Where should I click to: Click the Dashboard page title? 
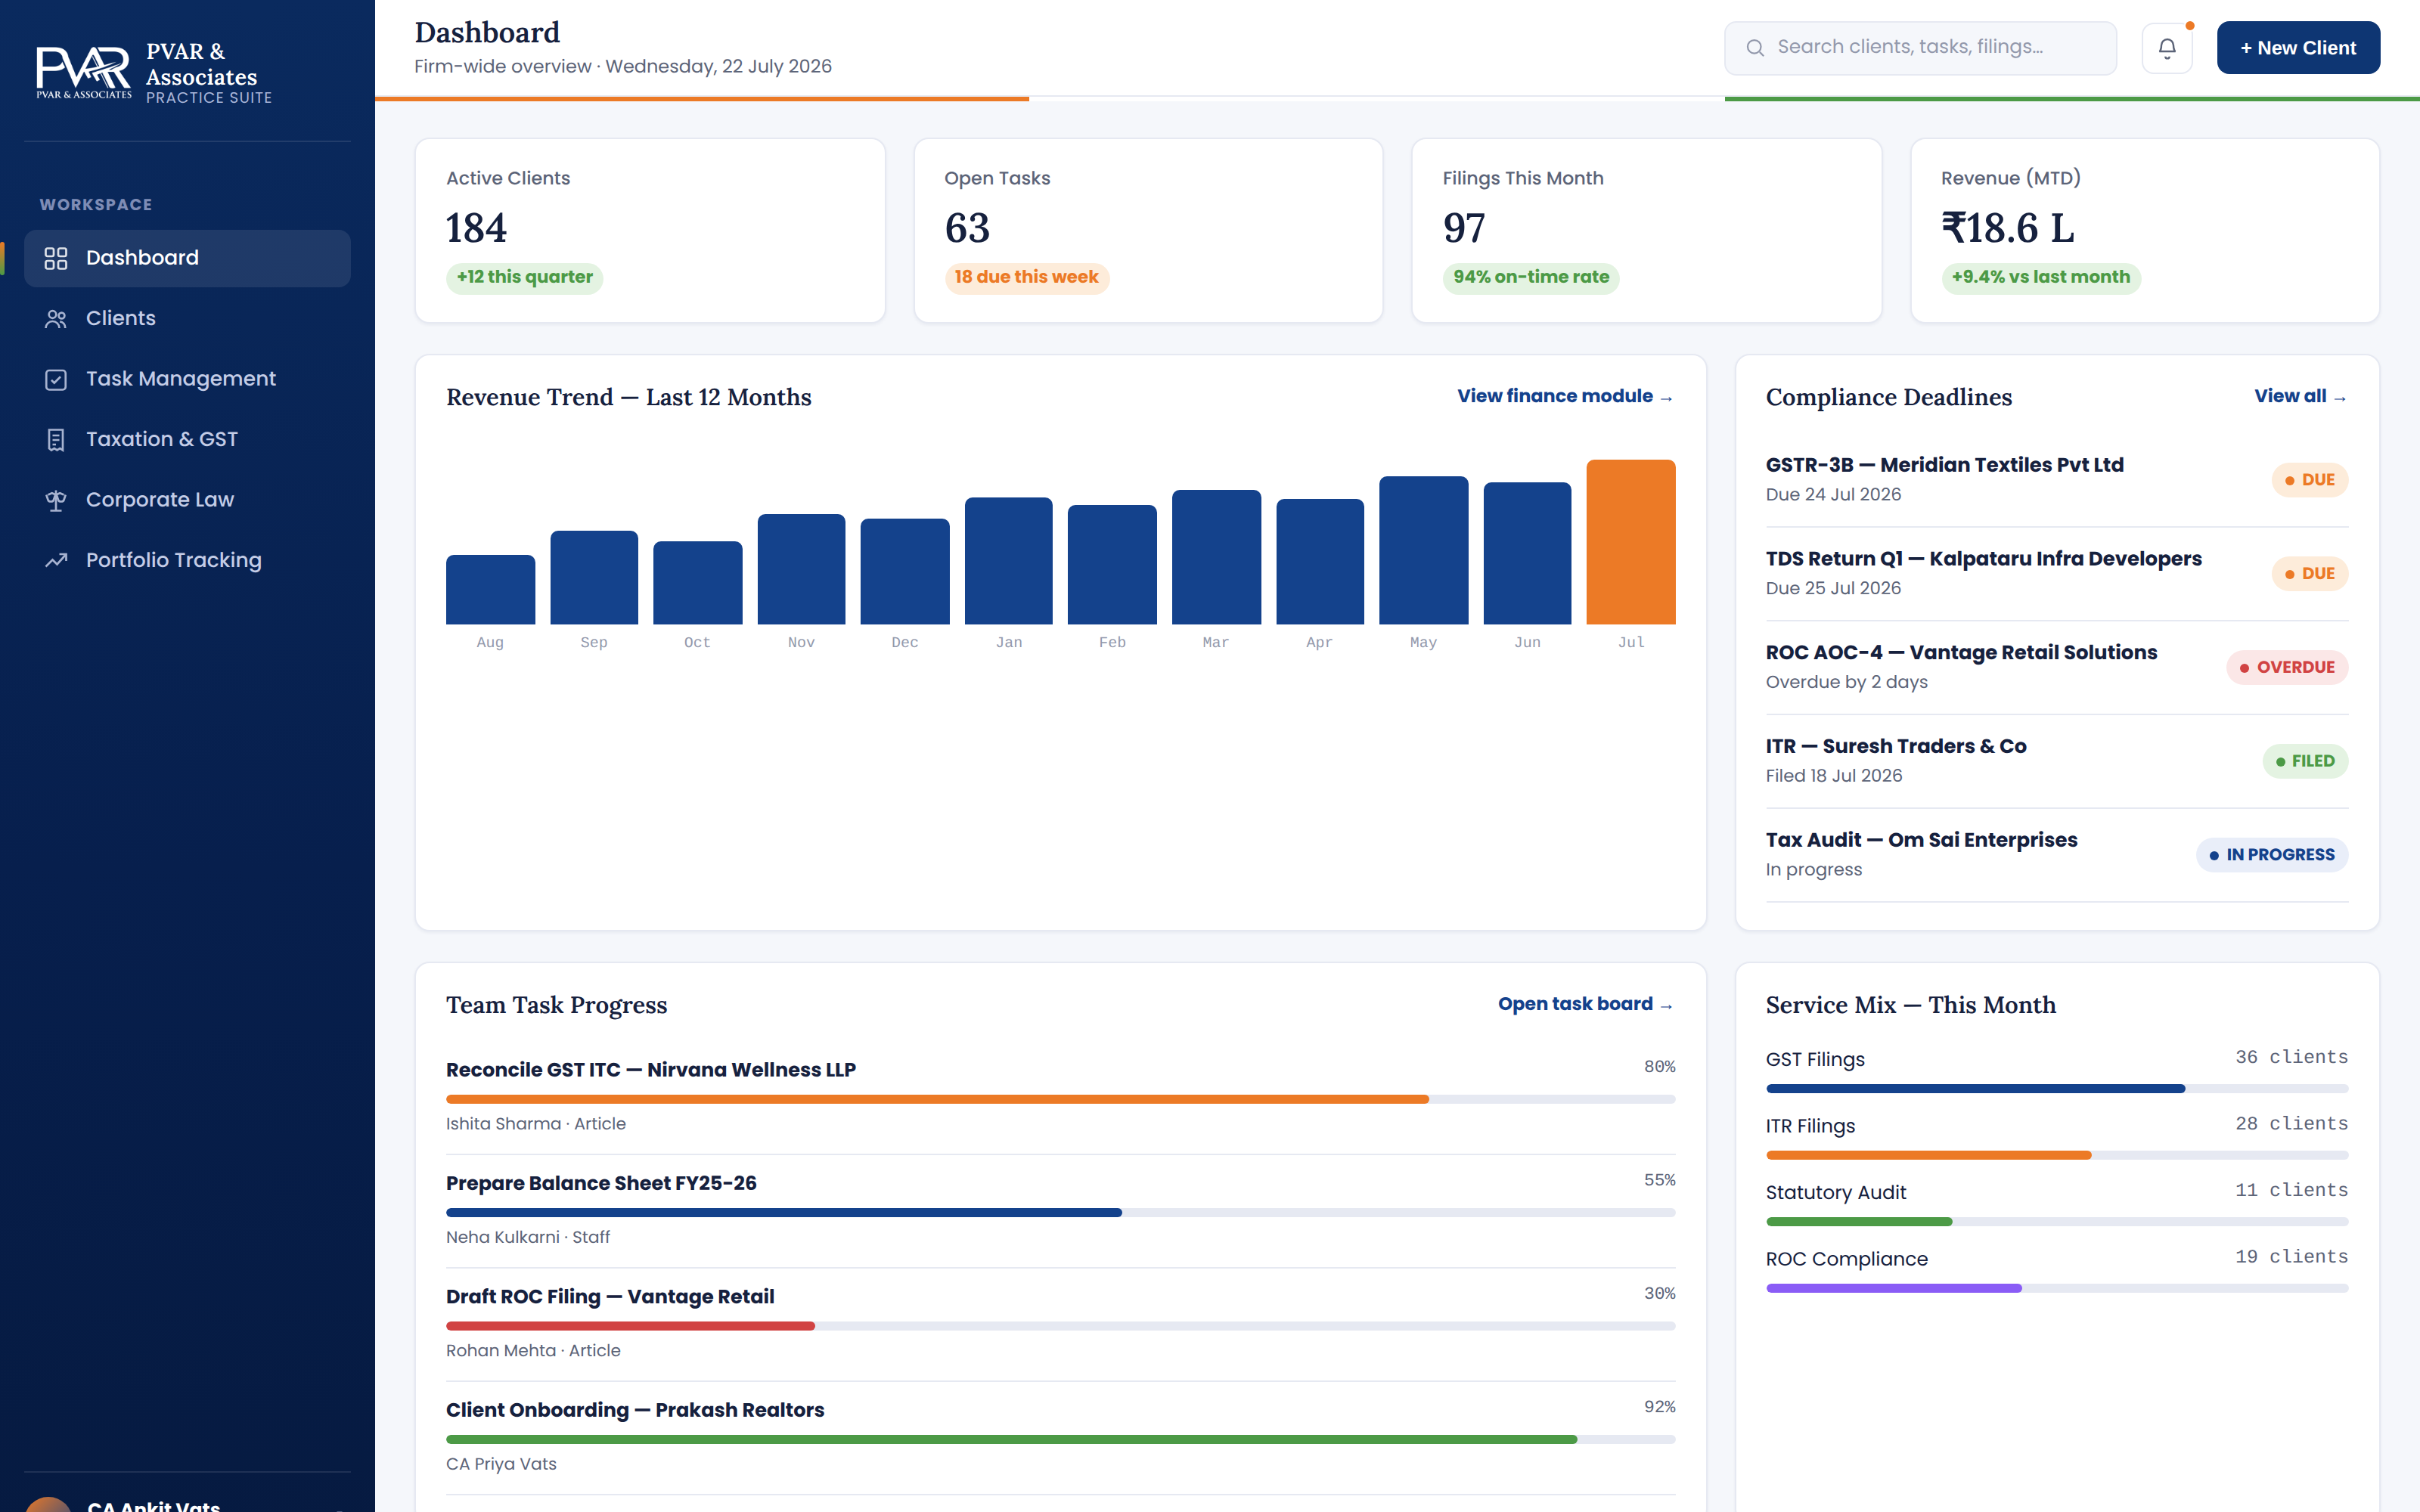point(487,33)
